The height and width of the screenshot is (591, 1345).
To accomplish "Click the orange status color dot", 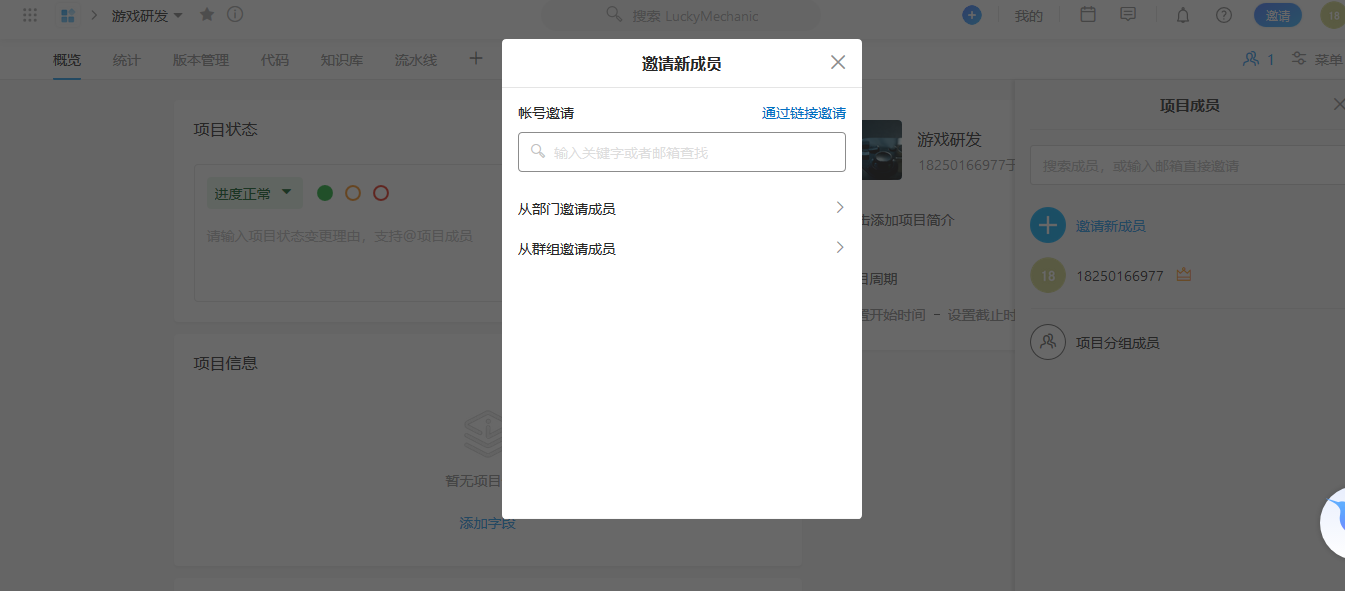I will point(352,192).
